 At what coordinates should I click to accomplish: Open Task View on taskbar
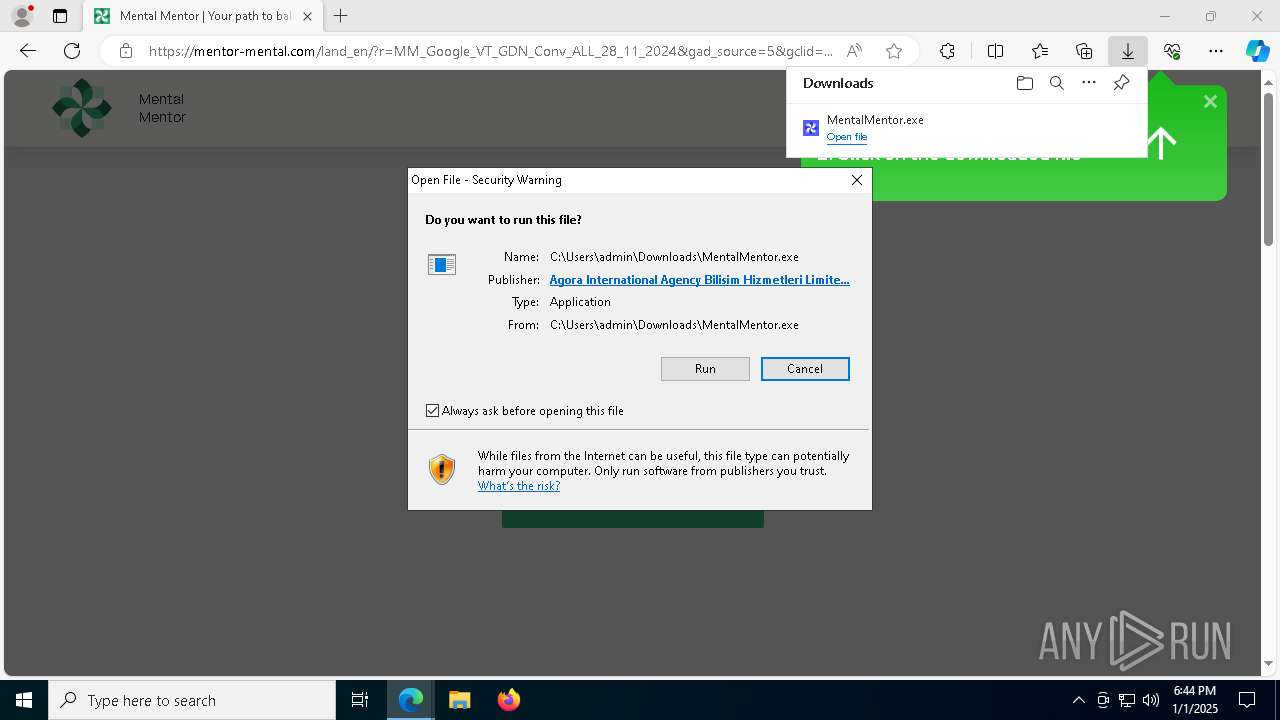[x=360, y=700]
